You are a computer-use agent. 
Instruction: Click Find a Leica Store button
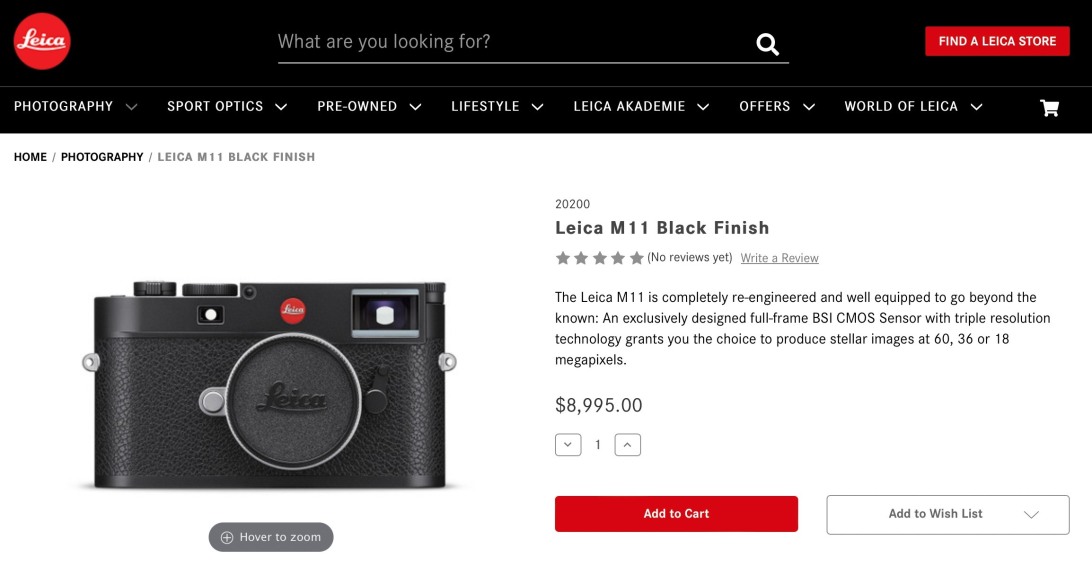[997, 41]
